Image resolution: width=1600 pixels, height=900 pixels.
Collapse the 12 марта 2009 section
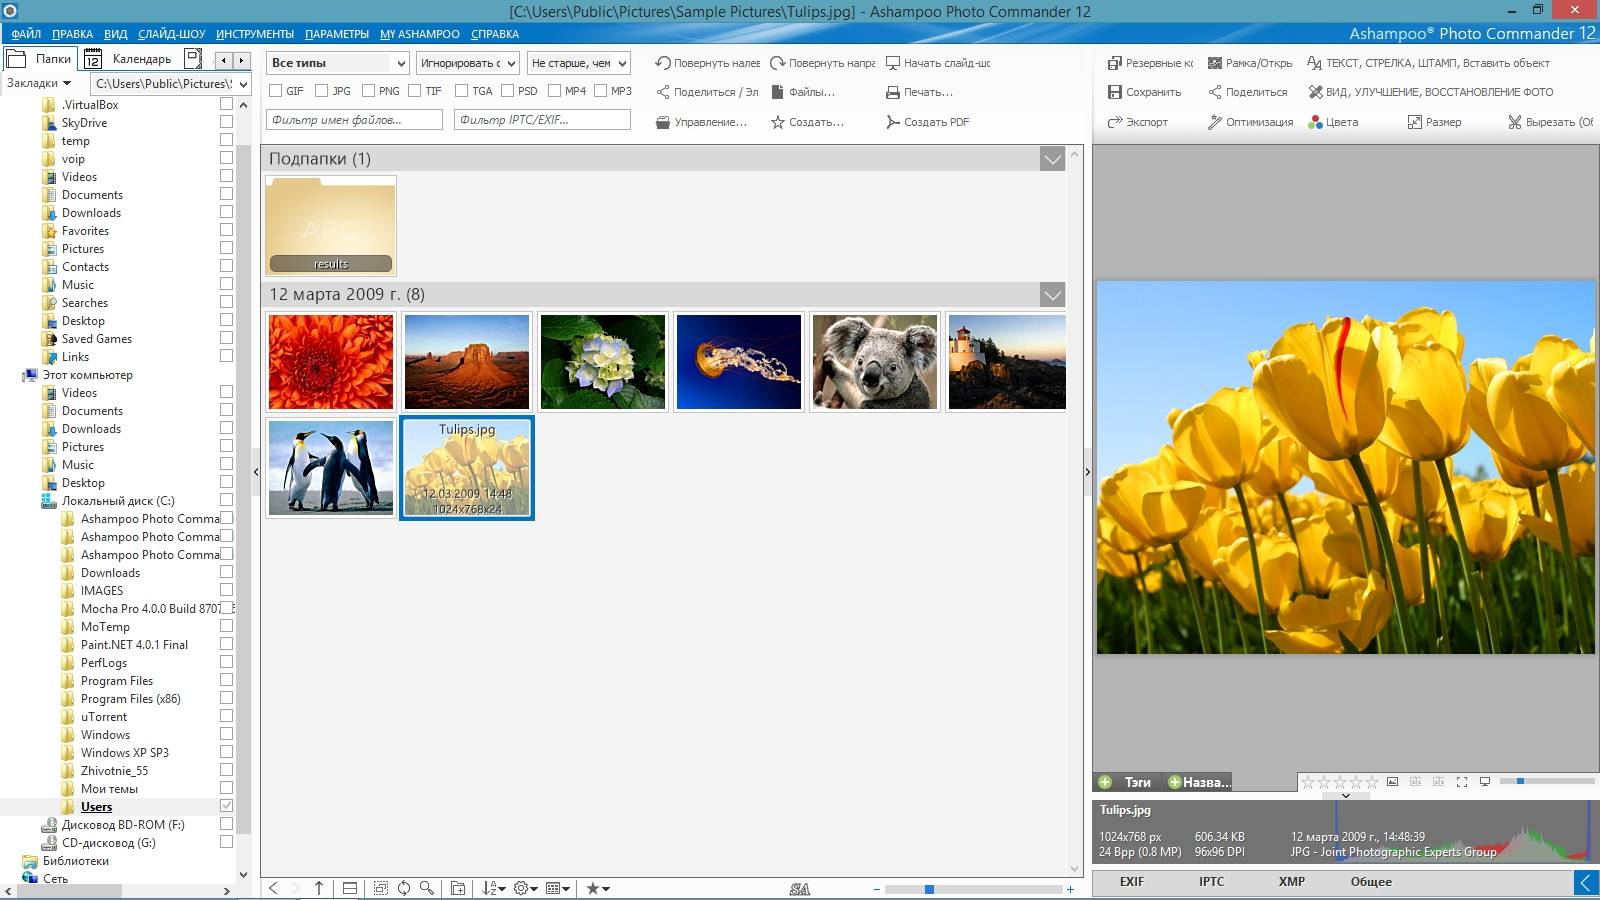(x=1052, y=295)
